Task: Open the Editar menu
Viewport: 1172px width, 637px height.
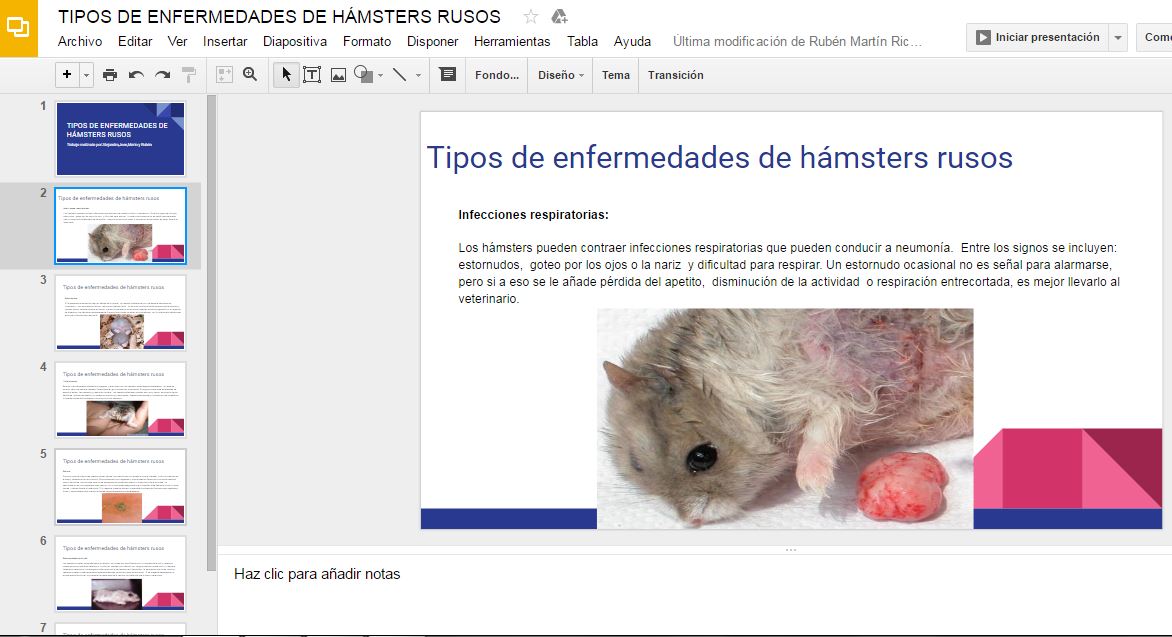Action: (135, 41)
